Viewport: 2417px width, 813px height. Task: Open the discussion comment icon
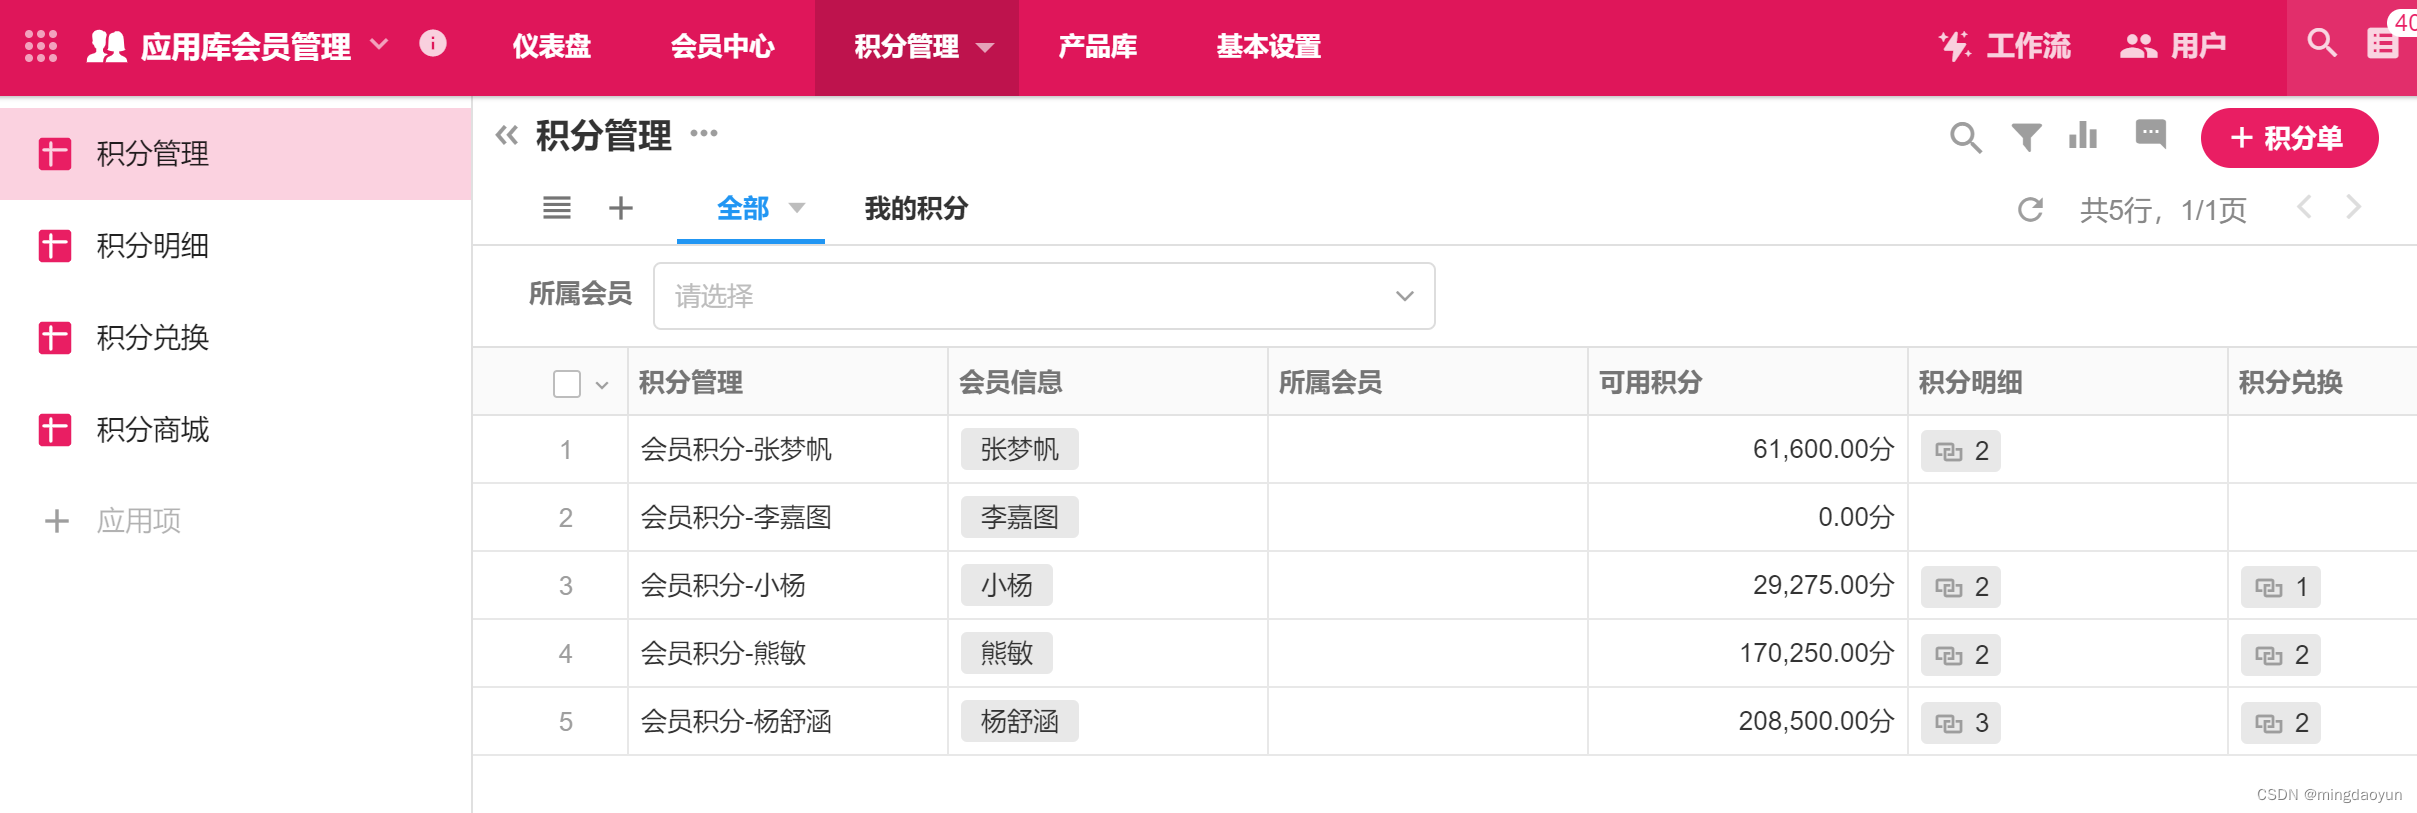click(2150, 134)
